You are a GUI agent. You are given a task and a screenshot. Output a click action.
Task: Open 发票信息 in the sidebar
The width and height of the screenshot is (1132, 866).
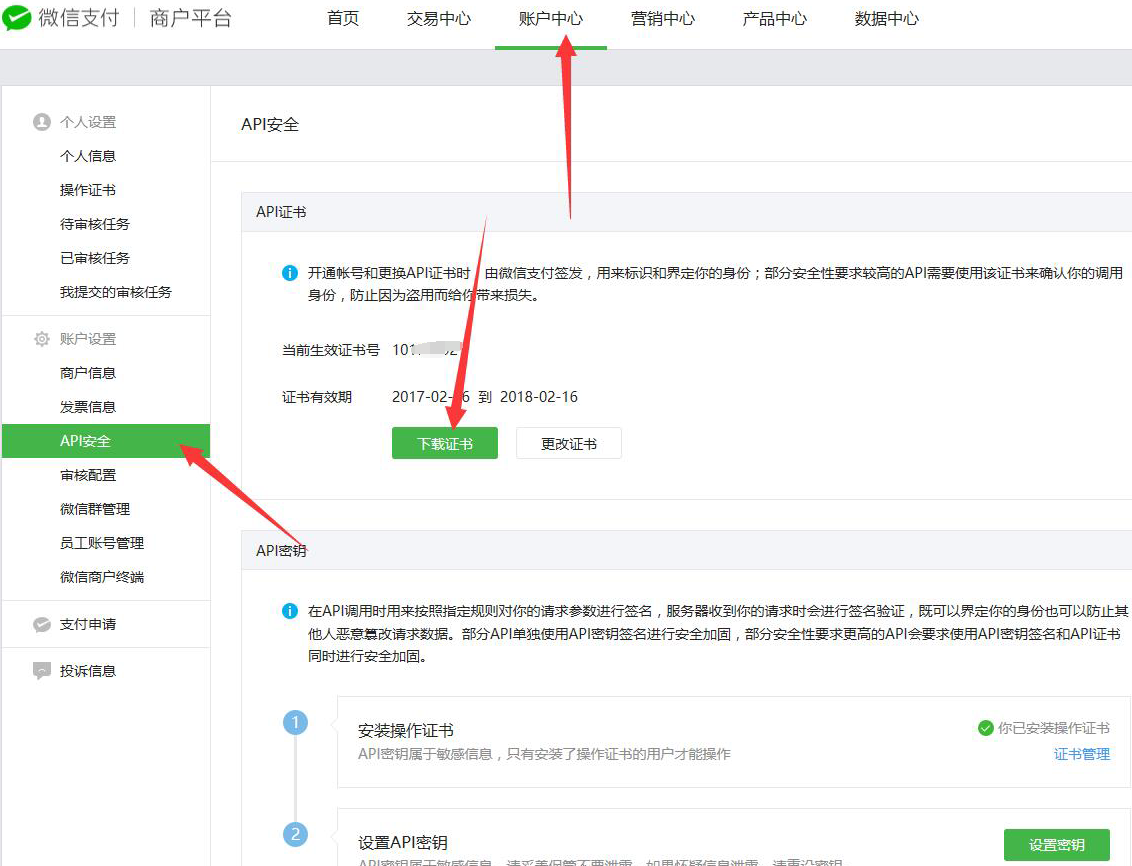pyautogui.click(x=88, y=407)
